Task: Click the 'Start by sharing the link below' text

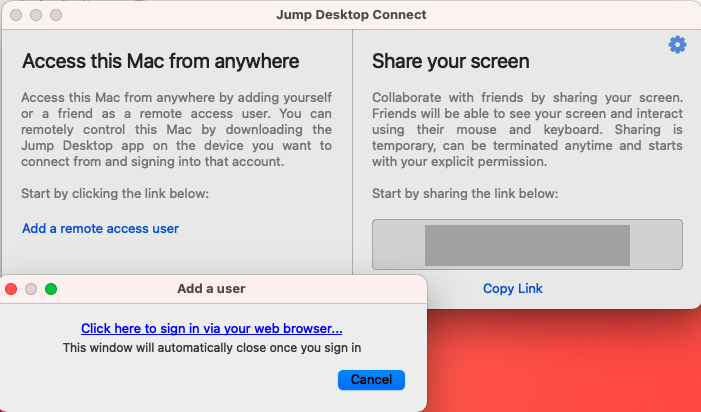Action: [x=465, y=193]
